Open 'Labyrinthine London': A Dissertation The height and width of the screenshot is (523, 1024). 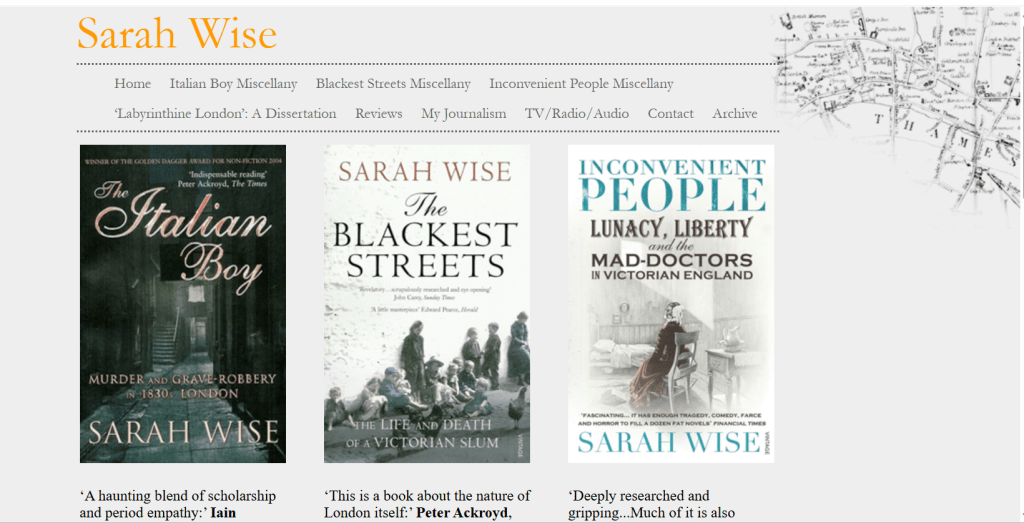(225, 114)
